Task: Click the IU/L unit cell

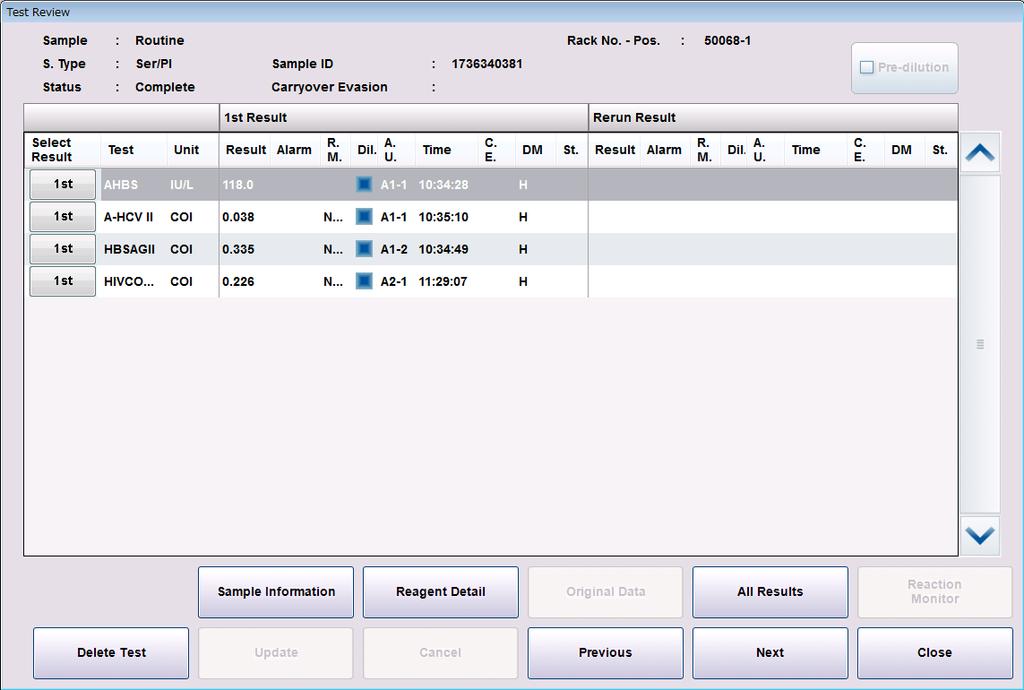Action: (x=182, y=185)
